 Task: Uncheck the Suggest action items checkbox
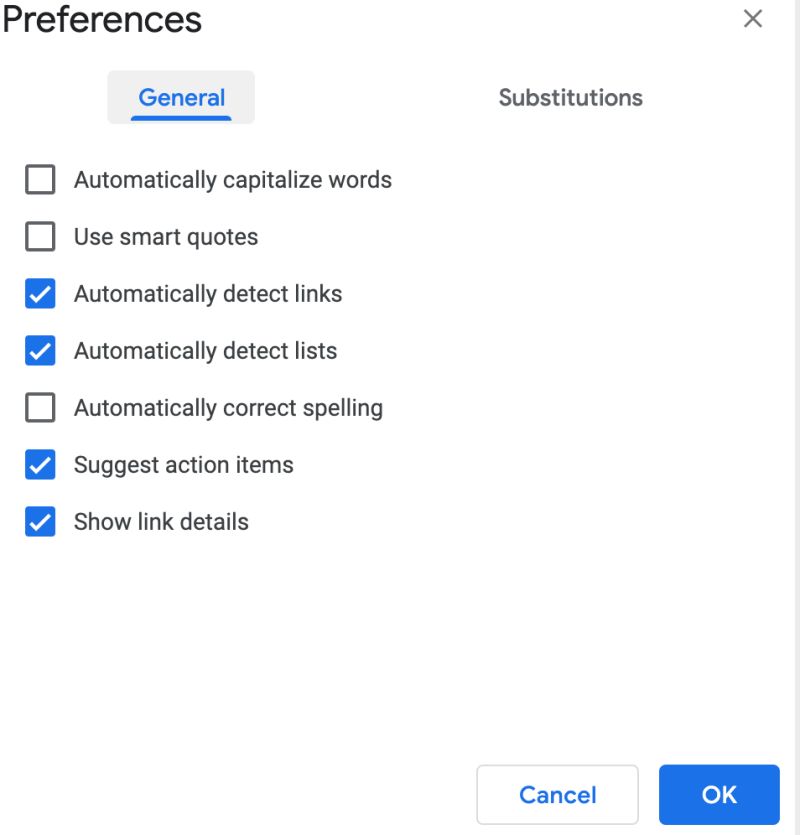point(40,465)
